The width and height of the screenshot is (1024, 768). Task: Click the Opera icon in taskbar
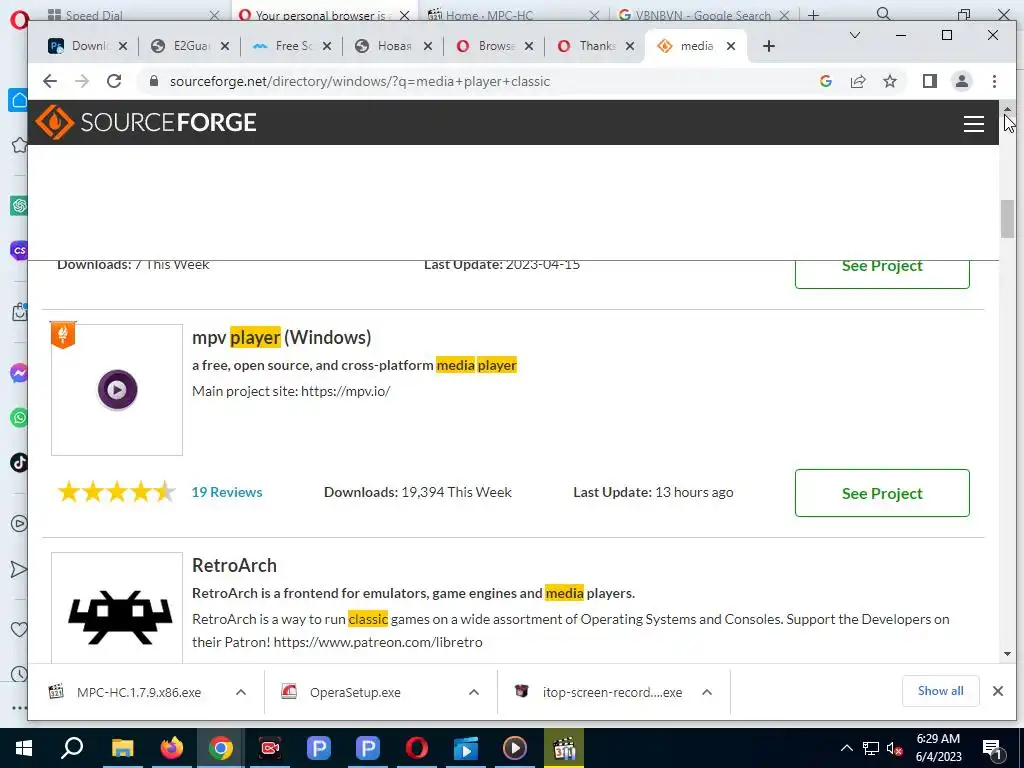coord(417,748)
